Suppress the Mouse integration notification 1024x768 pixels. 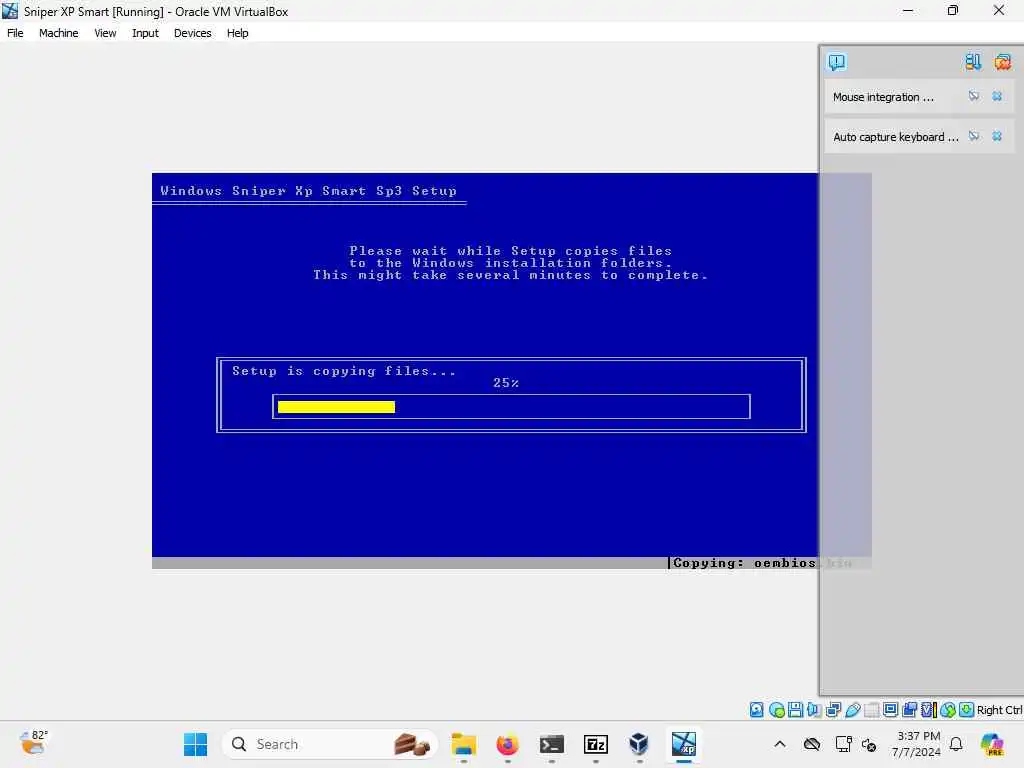point(974,96)
